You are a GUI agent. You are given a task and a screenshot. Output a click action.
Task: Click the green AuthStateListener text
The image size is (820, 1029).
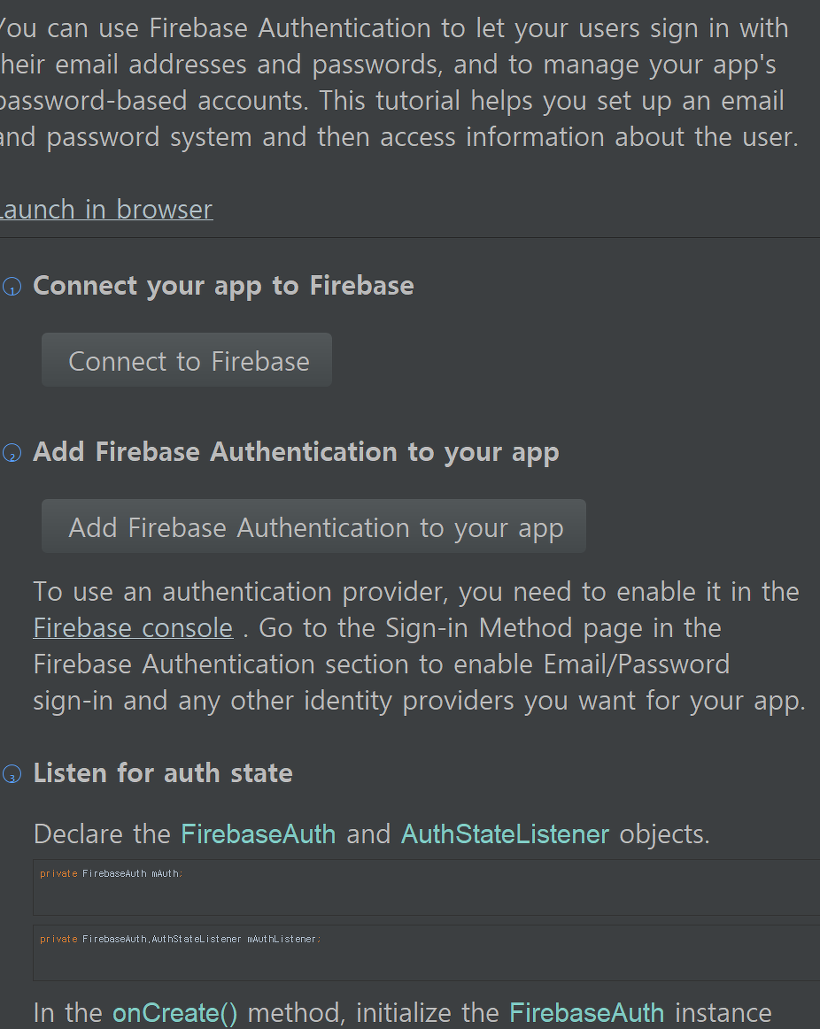tap(505, 834)
